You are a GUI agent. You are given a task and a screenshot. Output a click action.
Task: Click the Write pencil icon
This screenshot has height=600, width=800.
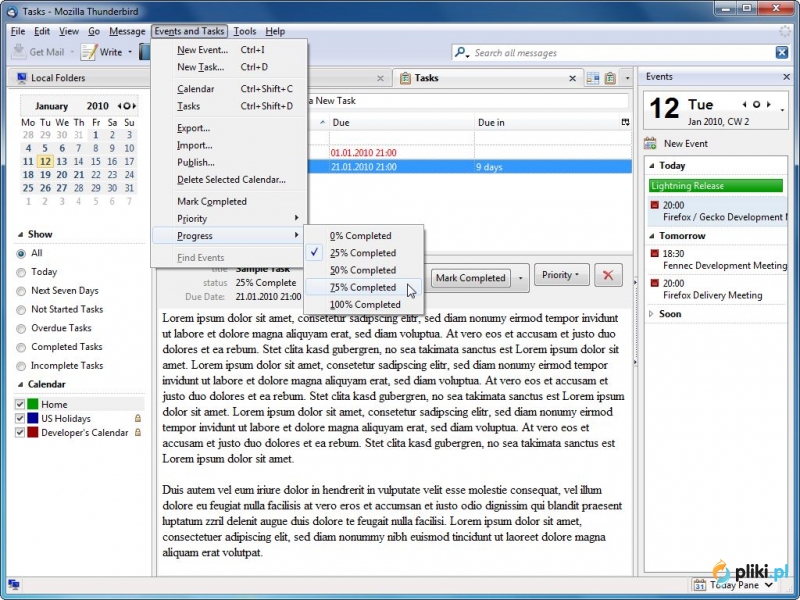point(89,52)
